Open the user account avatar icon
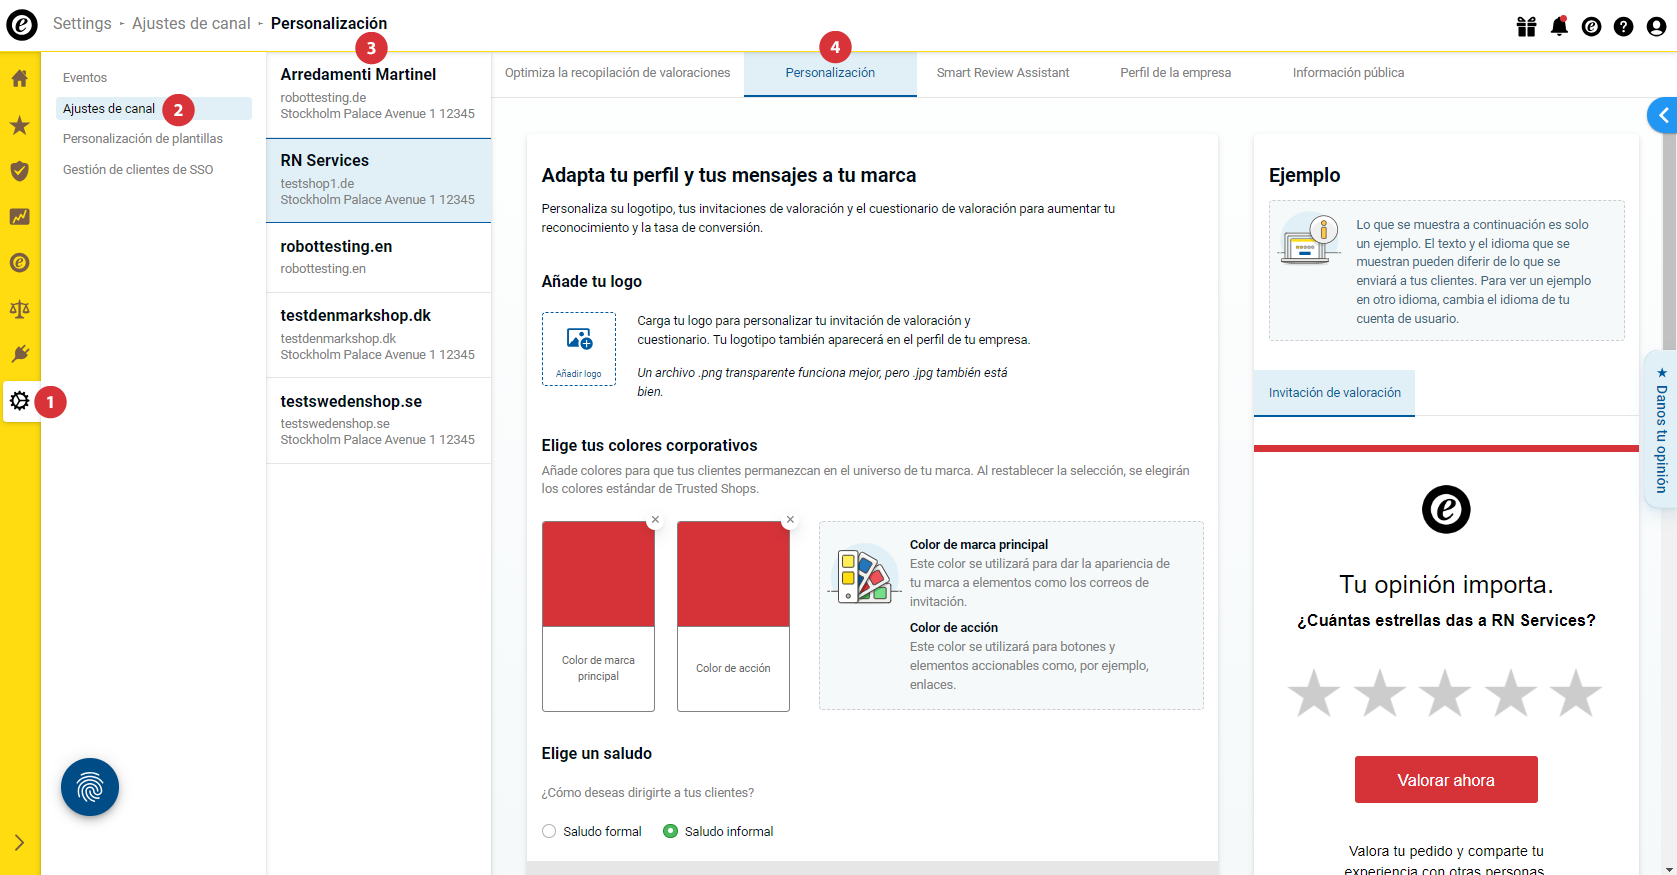This screenshot has width=1677, height=875. (1657, 27)
